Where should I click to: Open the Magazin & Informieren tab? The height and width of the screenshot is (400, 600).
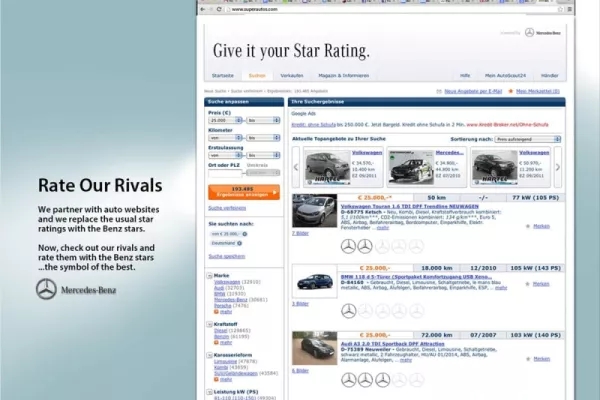point(344,76)
